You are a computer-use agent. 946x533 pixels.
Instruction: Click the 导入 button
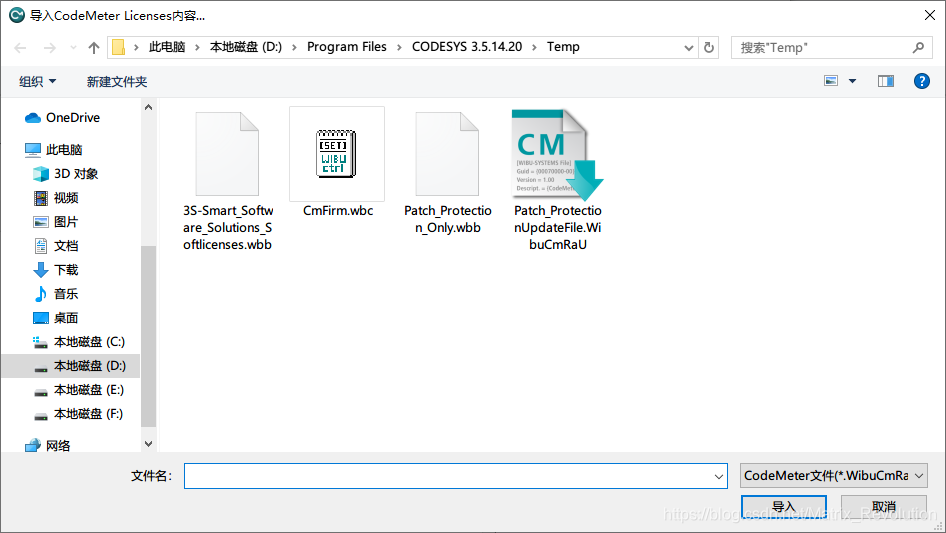[x=784, y=506]
